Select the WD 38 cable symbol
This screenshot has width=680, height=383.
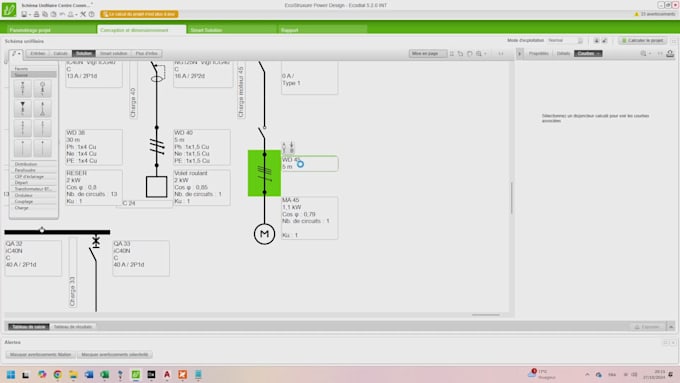(x=157, y=146)
